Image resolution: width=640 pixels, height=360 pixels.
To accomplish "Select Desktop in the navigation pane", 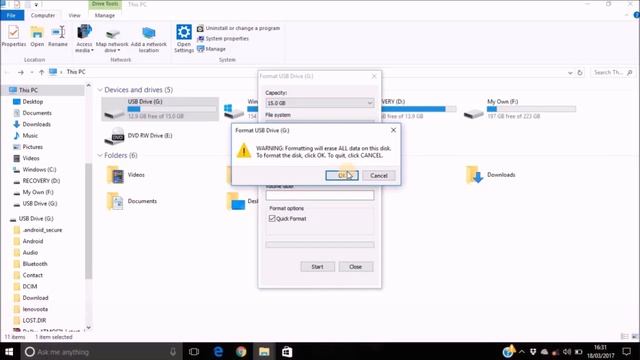I will click(x=33, y=101).
